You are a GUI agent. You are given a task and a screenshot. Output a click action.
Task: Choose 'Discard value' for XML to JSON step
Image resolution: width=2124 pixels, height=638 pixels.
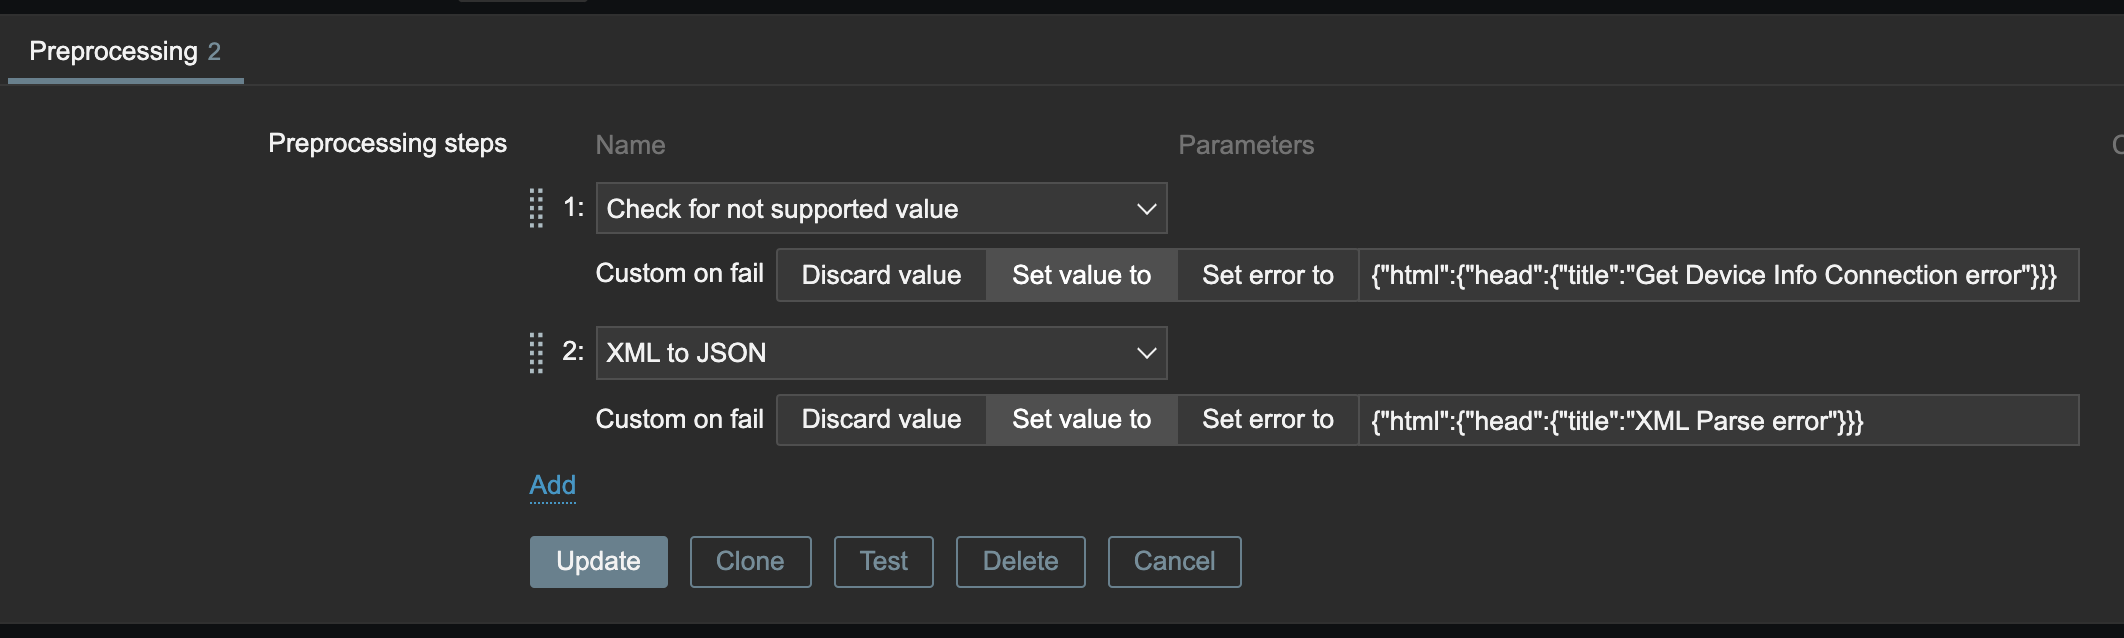pos(881,420)
